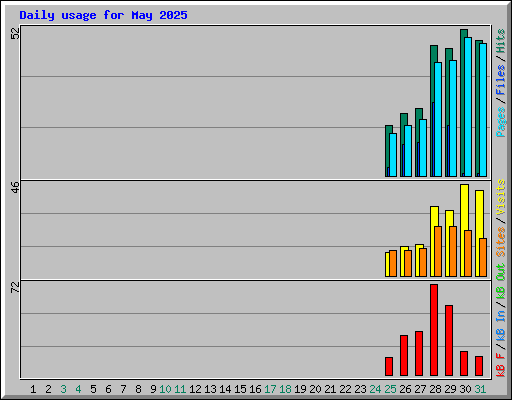Select day '14' on the x-axis
This screenshot has width=512, height=400.
pyautogui.click(x=225, y=389)
